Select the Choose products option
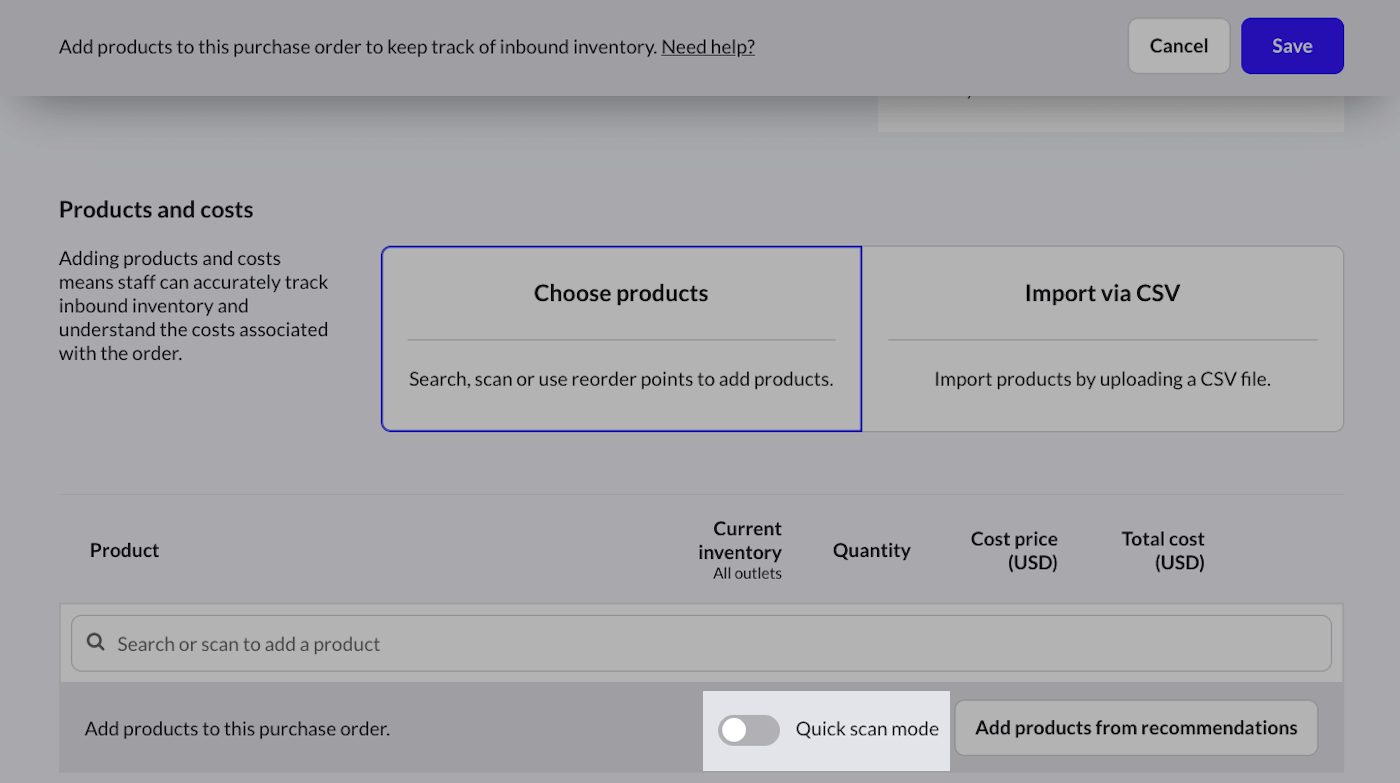The width and height of the screenshot is (1400, 783). tap(621, 338)
